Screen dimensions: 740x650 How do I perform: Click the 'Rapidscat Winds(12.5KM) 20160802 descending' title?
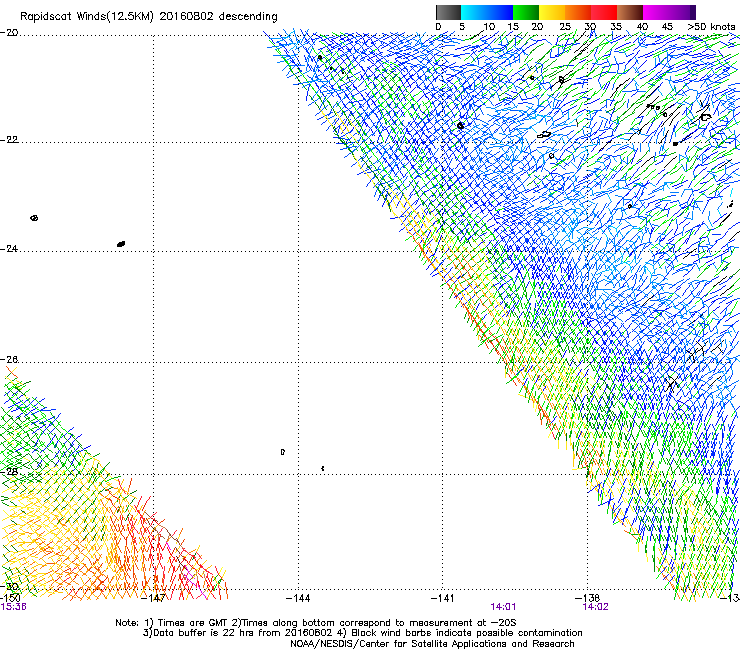pos(149,17)
